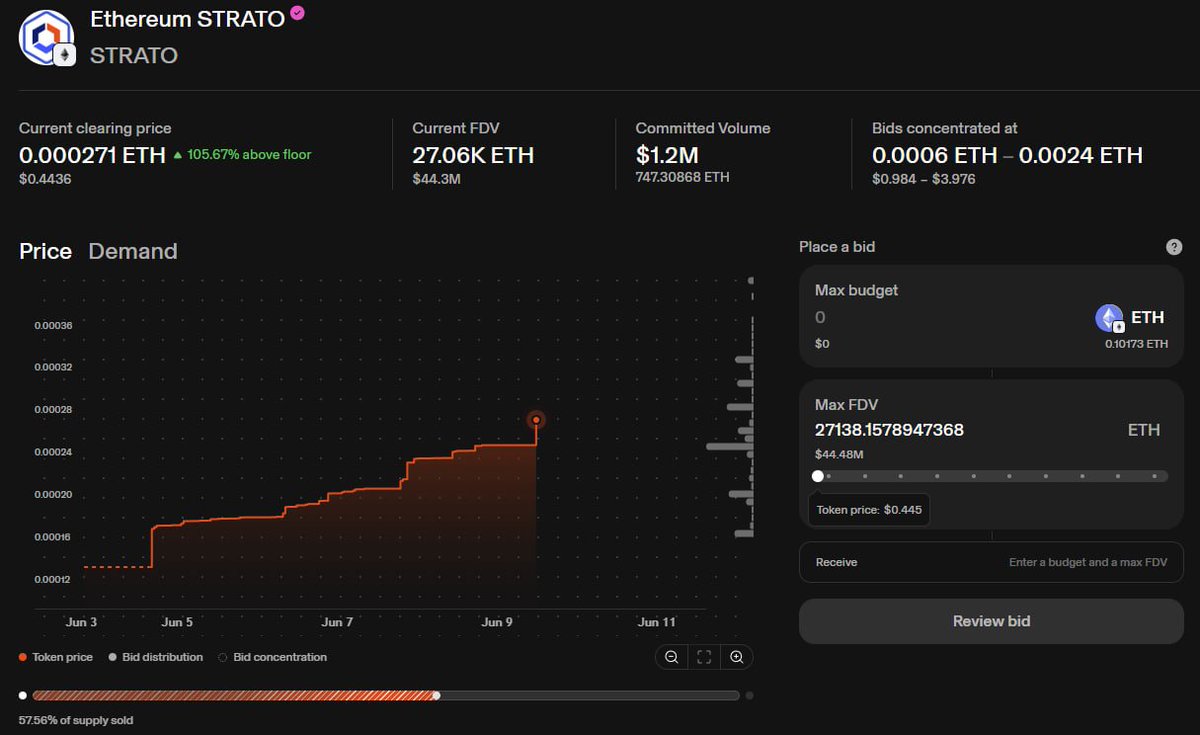The image size is (1200, 735).
Task: Click the $44.48M Max FDV dollar value
Action: pyautogui.click(x=840, y=454)
